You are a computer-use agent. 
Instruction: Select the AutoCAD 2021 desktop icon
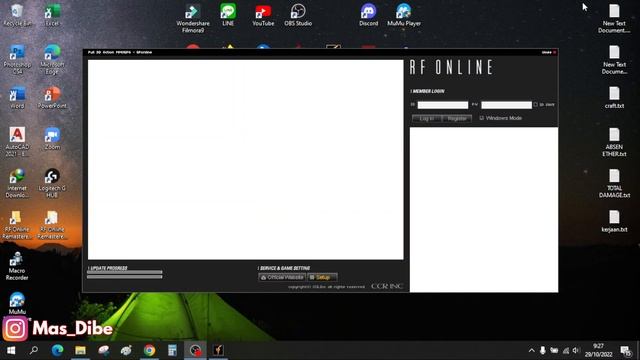[17, 142]
